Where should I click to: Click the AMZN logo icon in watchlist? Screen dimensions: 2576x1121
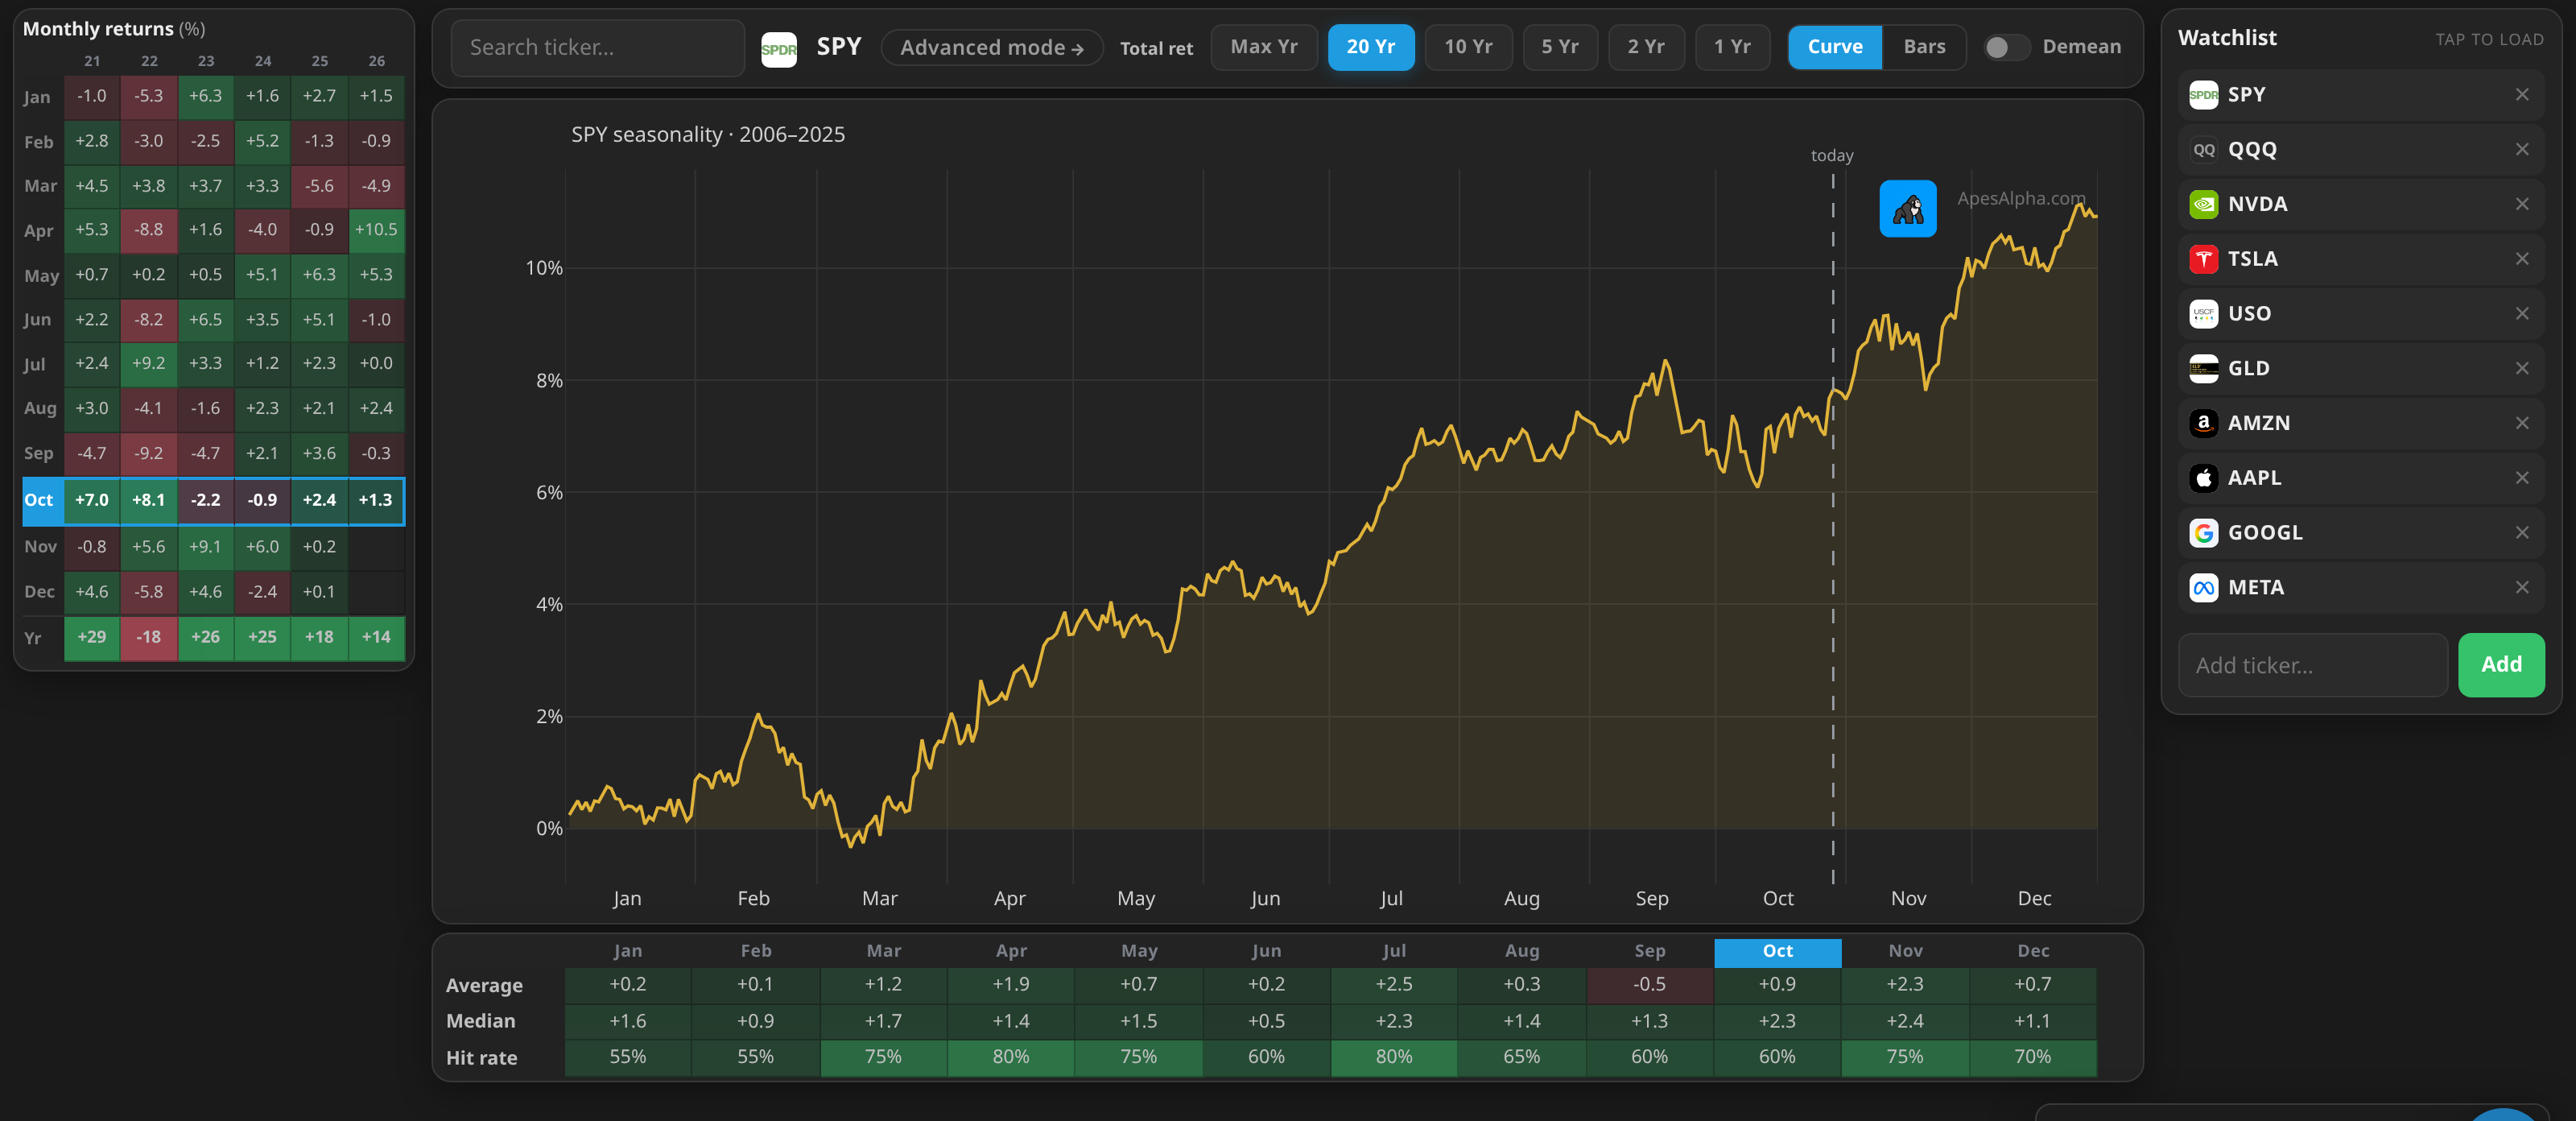coord(2203,423)
